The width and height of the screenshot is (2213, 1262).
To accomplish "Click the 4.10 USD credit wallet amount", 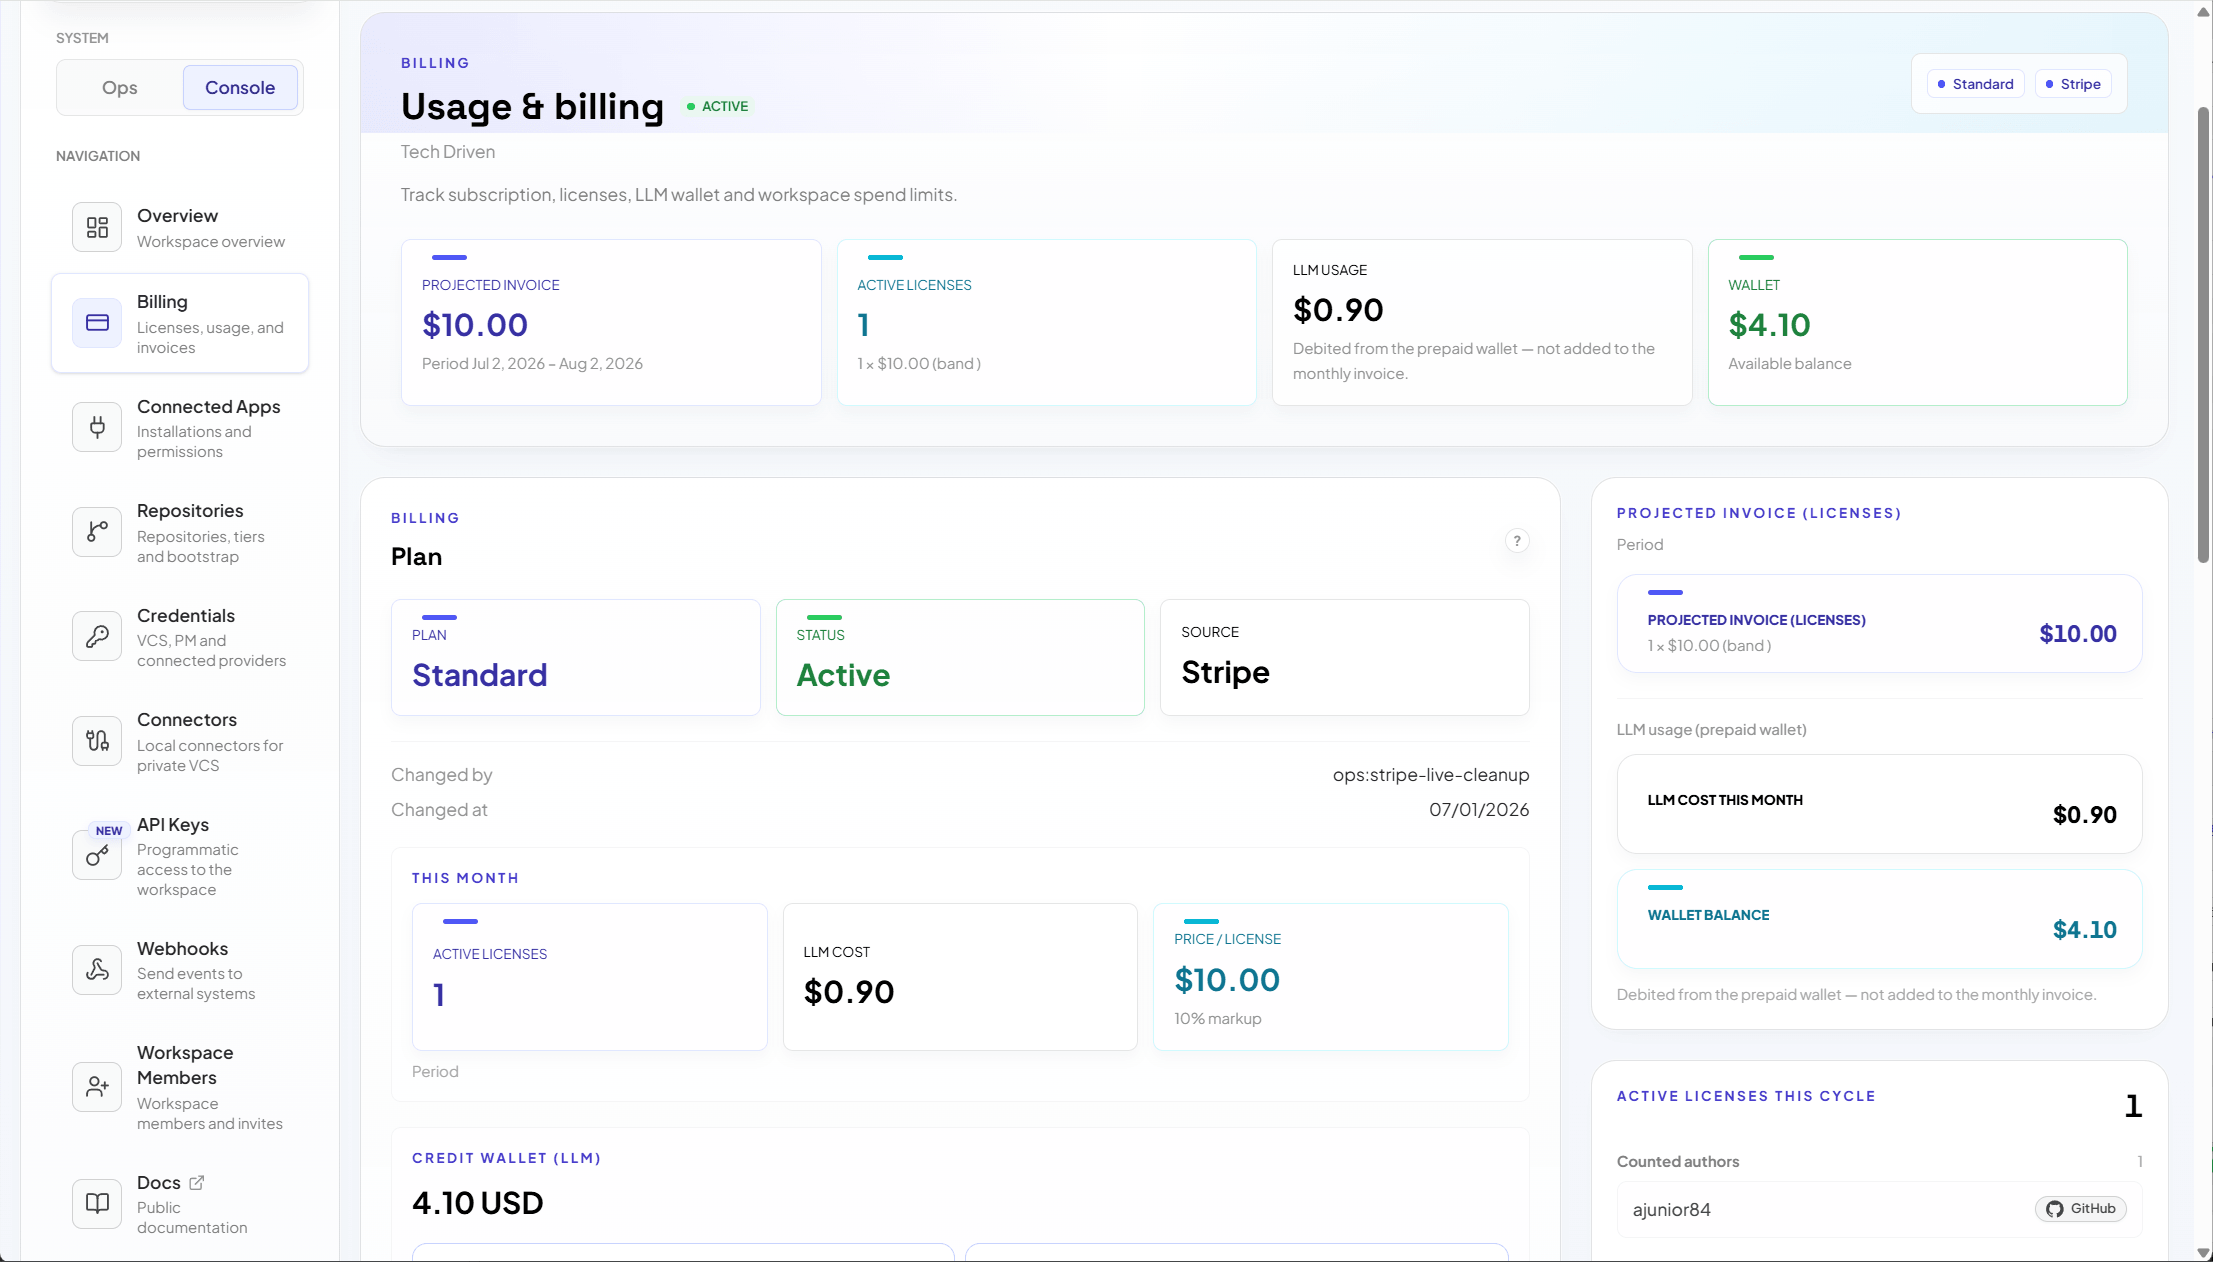I will (x=478, y=1203).
